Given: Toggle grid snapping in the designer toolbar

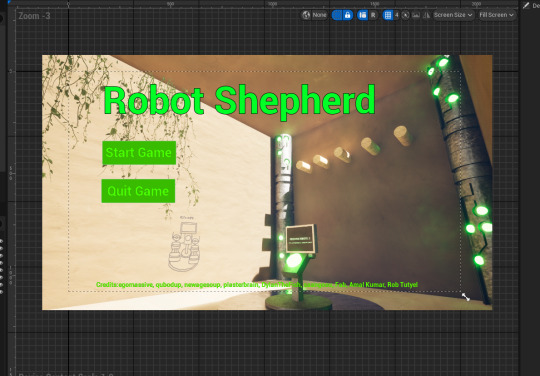Looking at the screenshot, I should (388, 15).
